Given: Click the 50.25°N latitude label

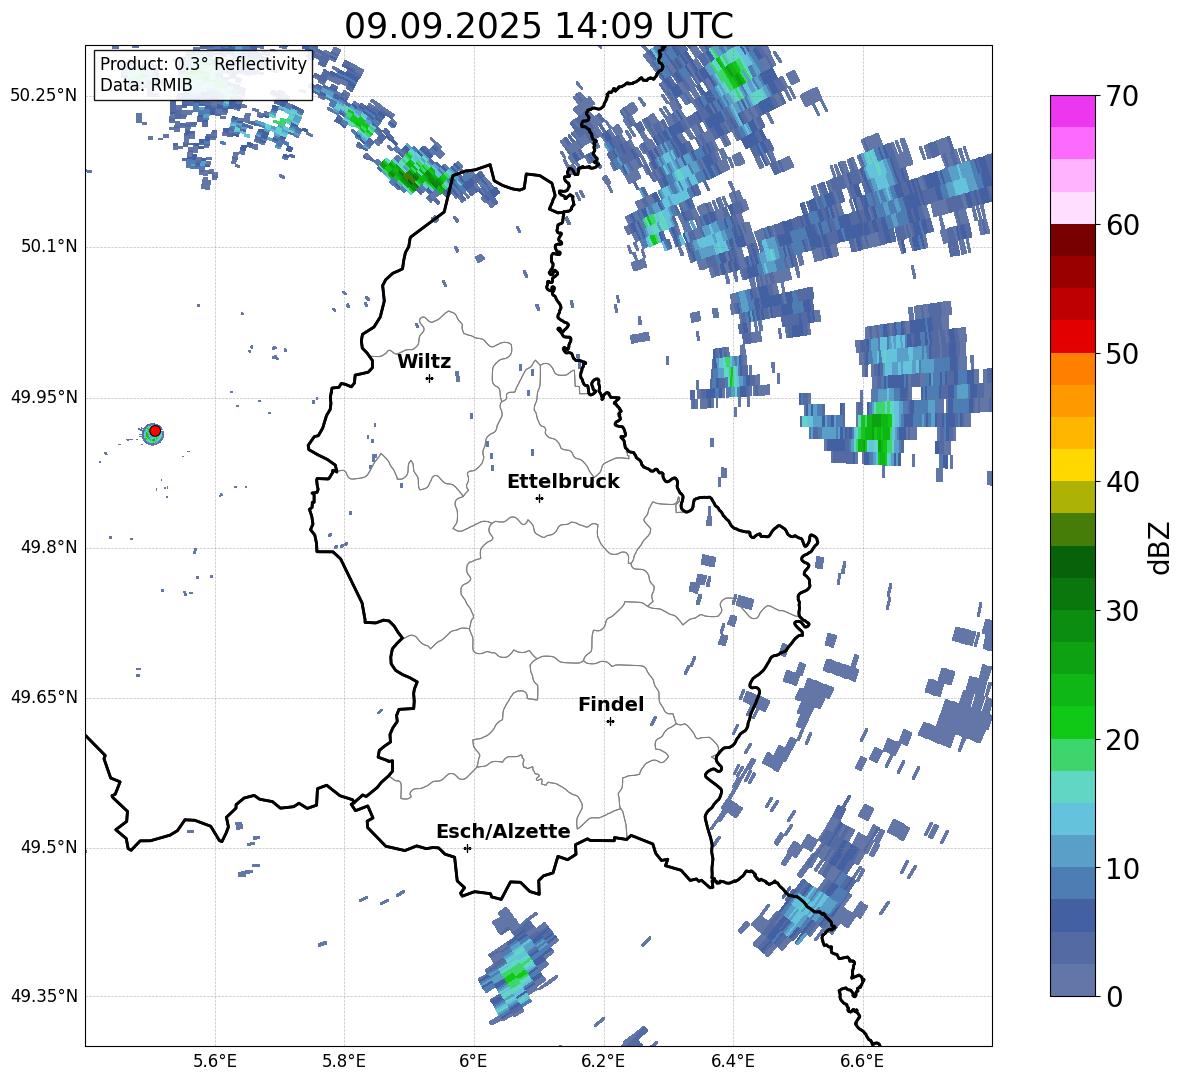Looking at the screenshot, I should pos(44,96).
